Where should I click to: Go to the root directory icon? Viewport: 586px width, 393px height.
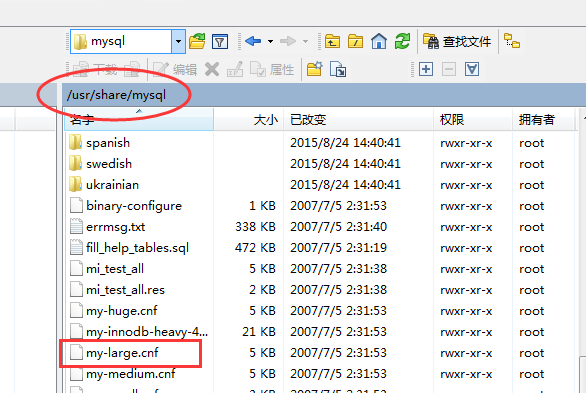click(x=355, y=41)
